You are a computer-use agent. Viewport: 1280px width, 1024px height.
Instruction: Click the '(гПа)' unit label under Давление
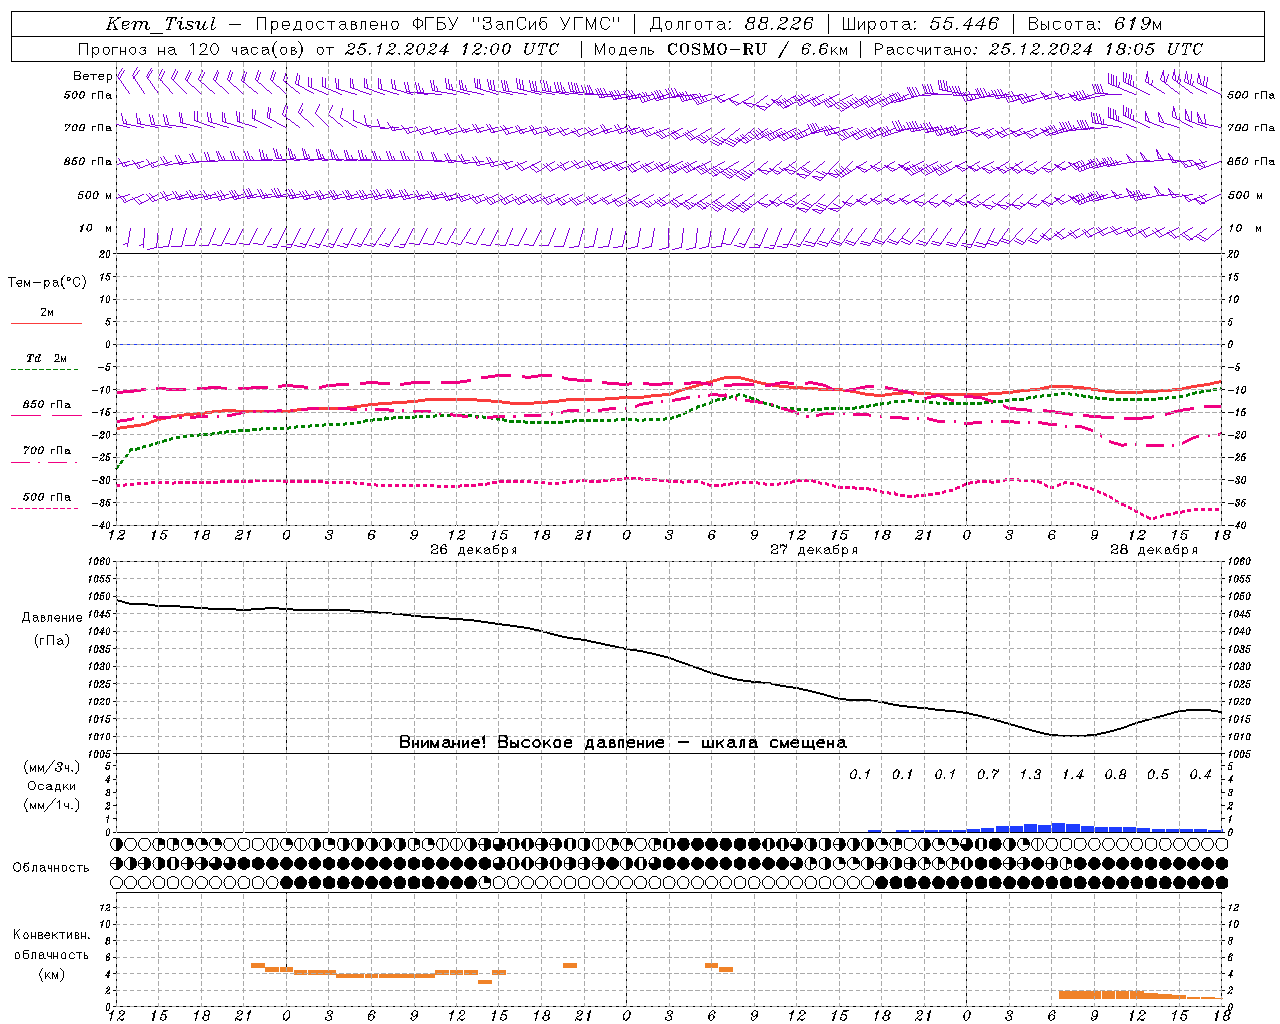(x=52, y=640)
